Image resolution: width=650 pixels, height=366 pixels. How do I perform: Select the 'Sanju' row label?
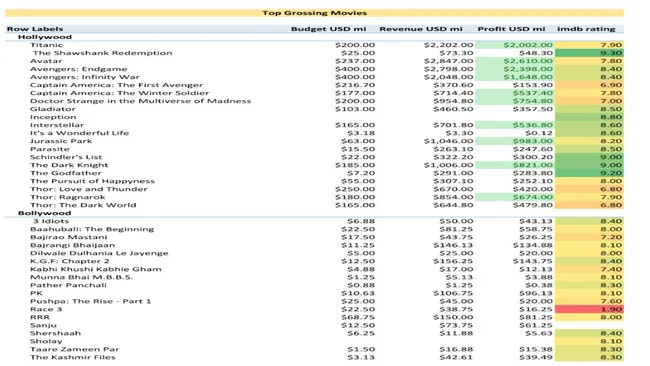[44, 325]
